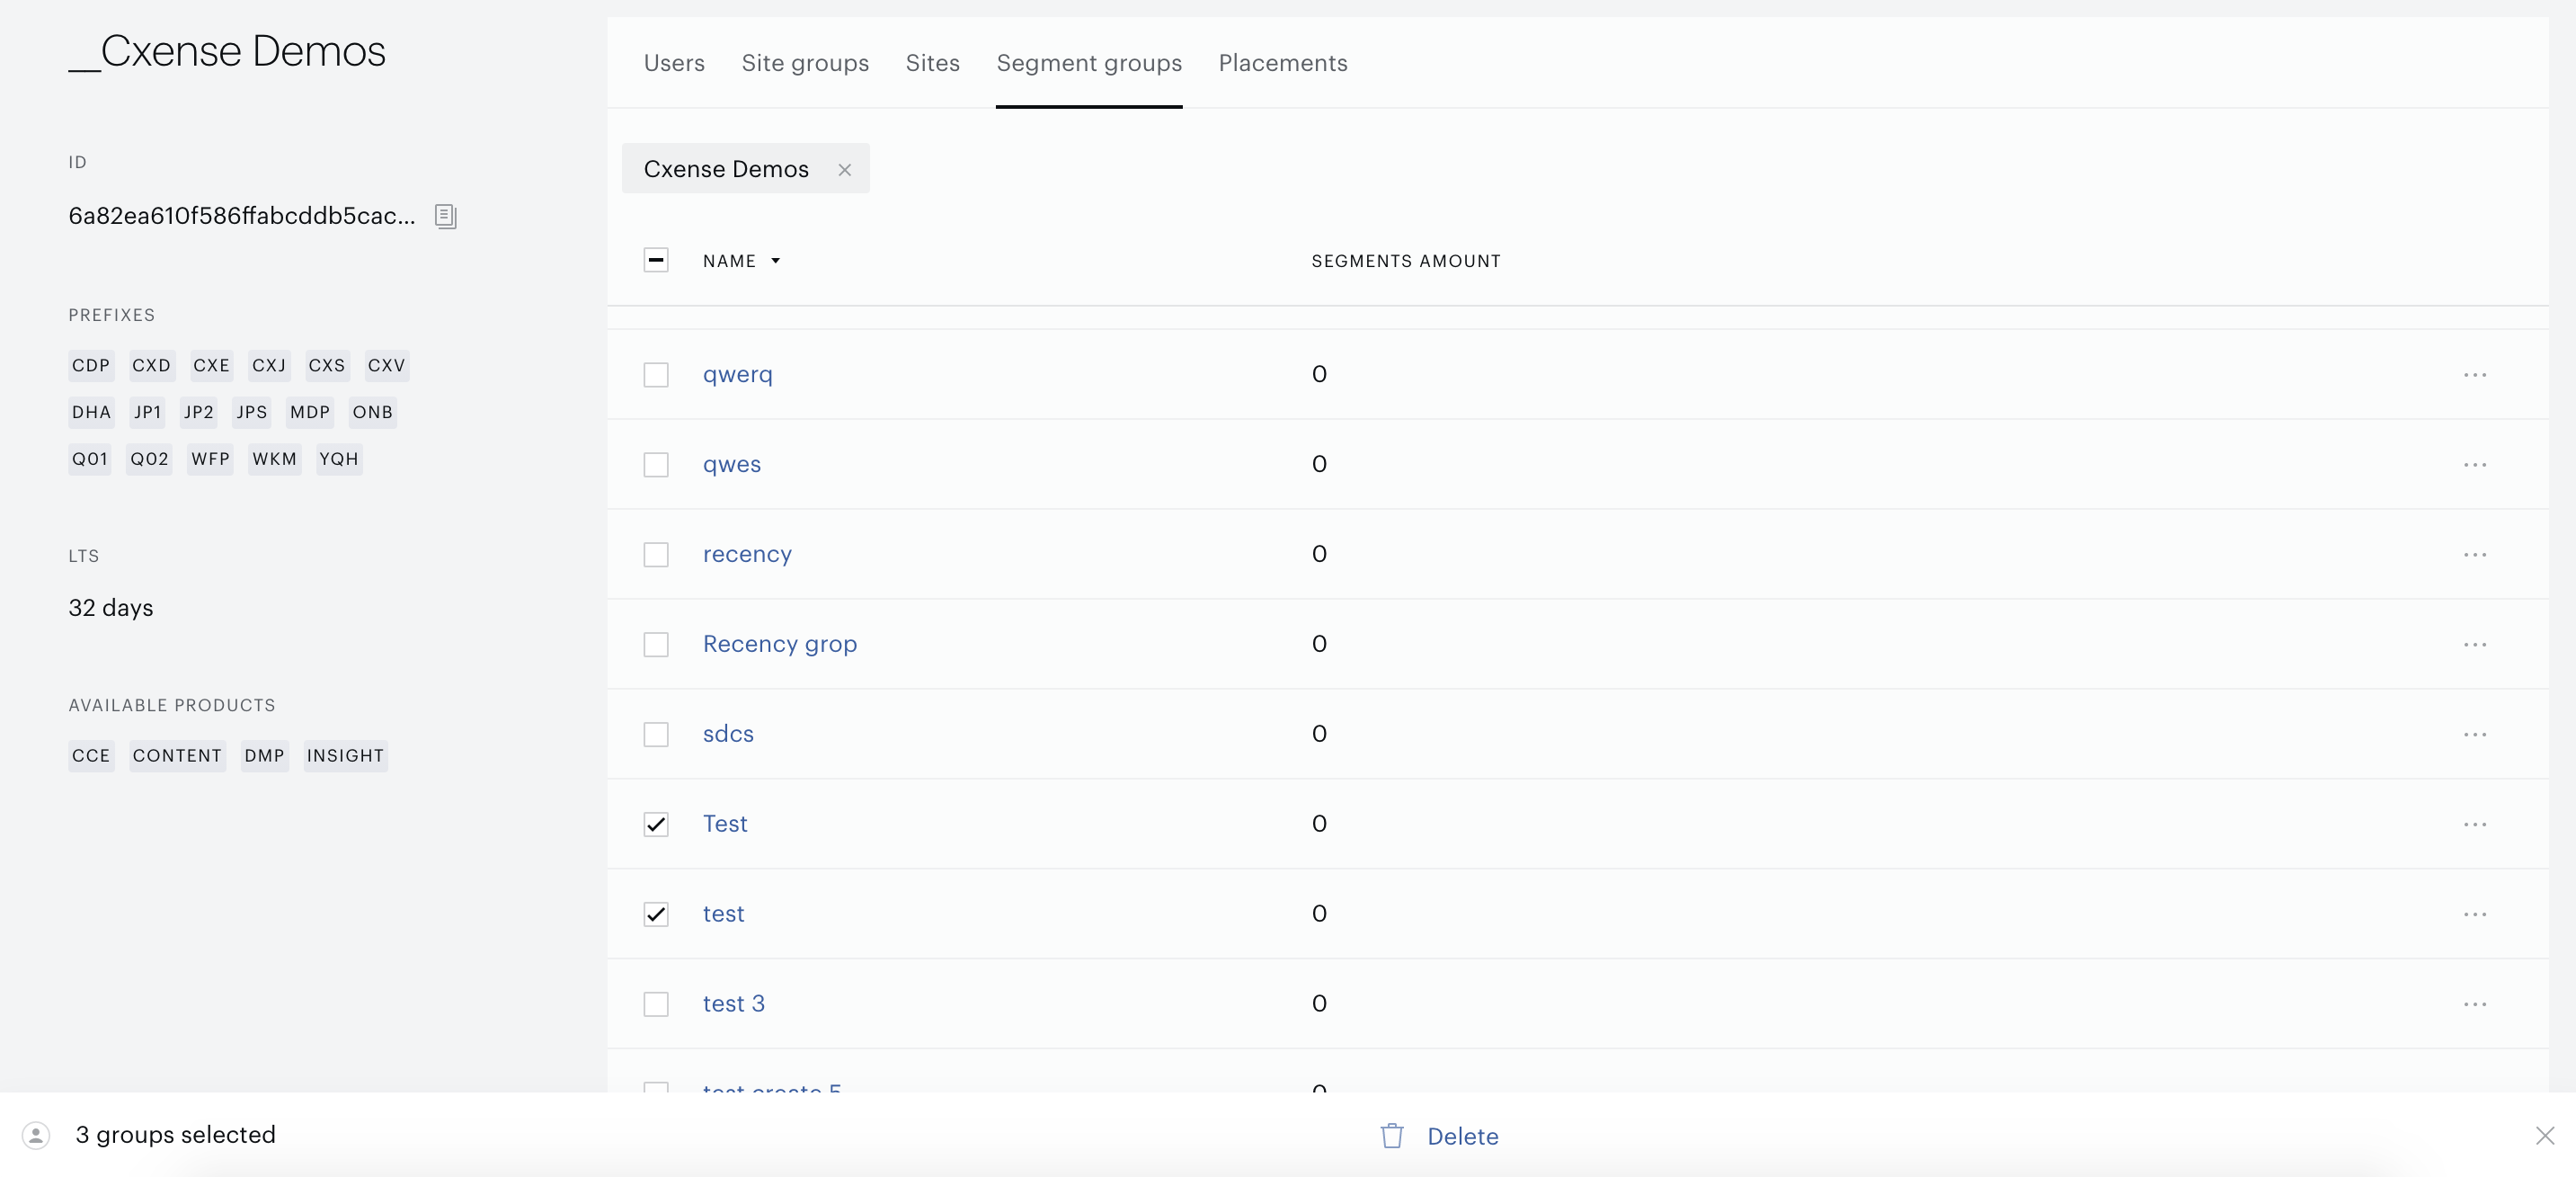
Task: Toggle the select-all checkbox in the table header
Action: point(656,260)
